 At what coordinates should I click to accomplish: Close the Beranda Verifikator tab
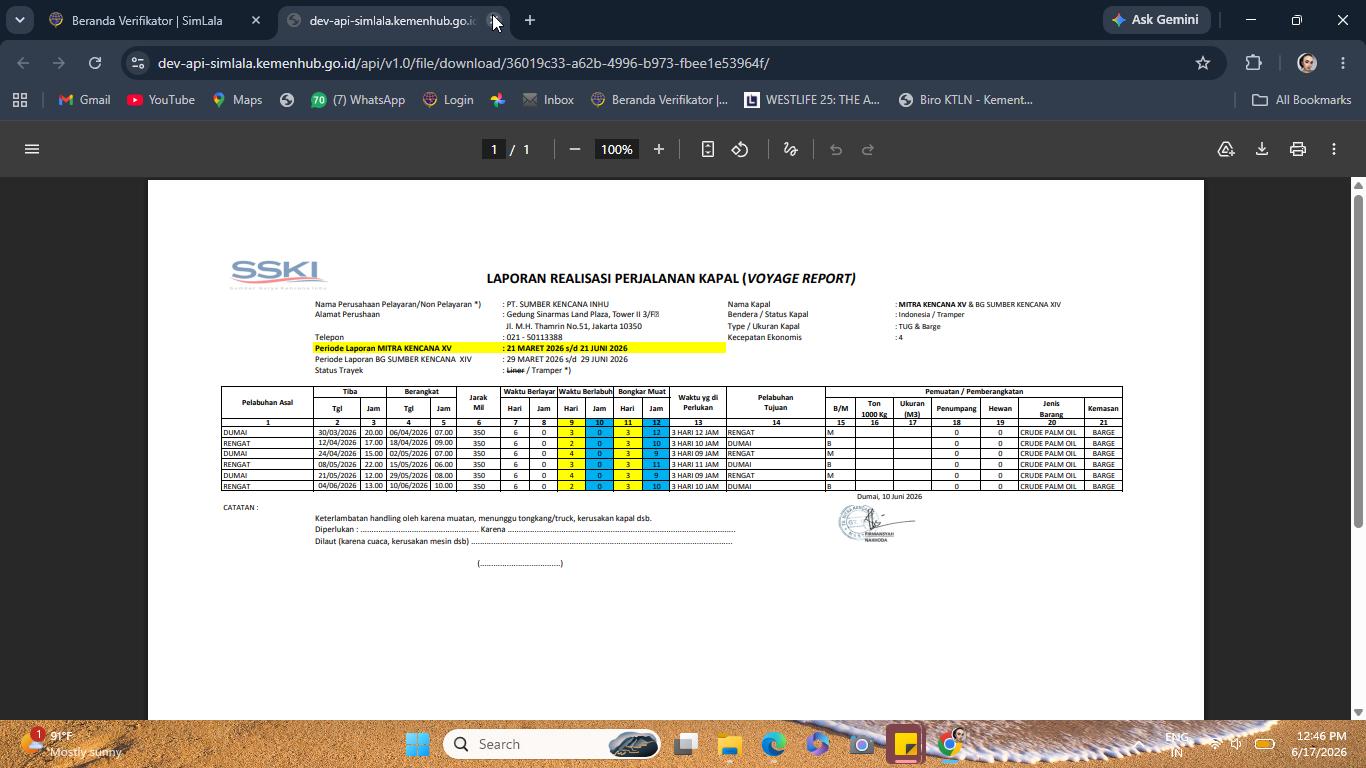click(256, 20)
